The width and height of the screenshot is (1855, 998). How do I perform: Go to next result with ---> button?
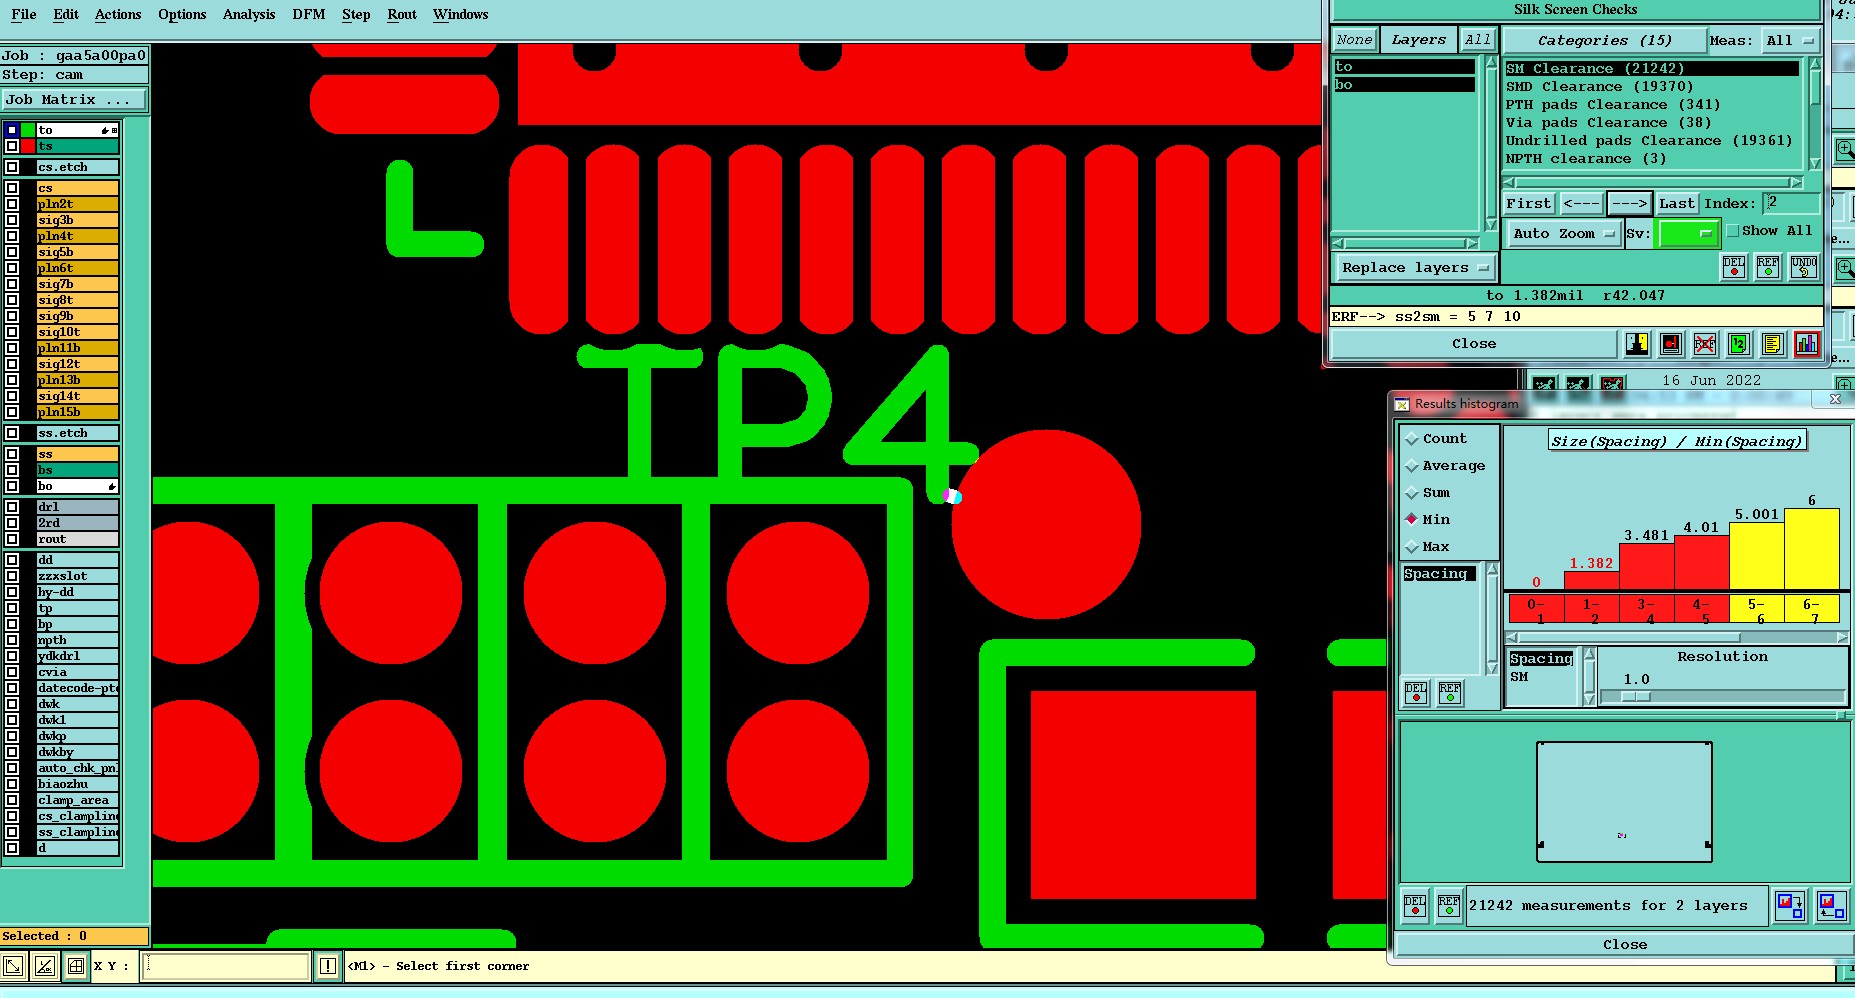point(1629,204)
